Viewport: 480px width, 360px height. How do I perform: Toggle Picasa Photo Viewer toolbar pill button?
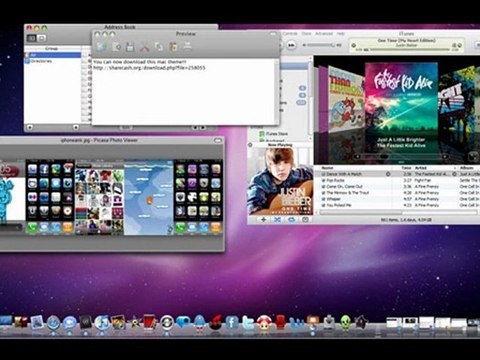pyautogui.click(x=218, y=140)
